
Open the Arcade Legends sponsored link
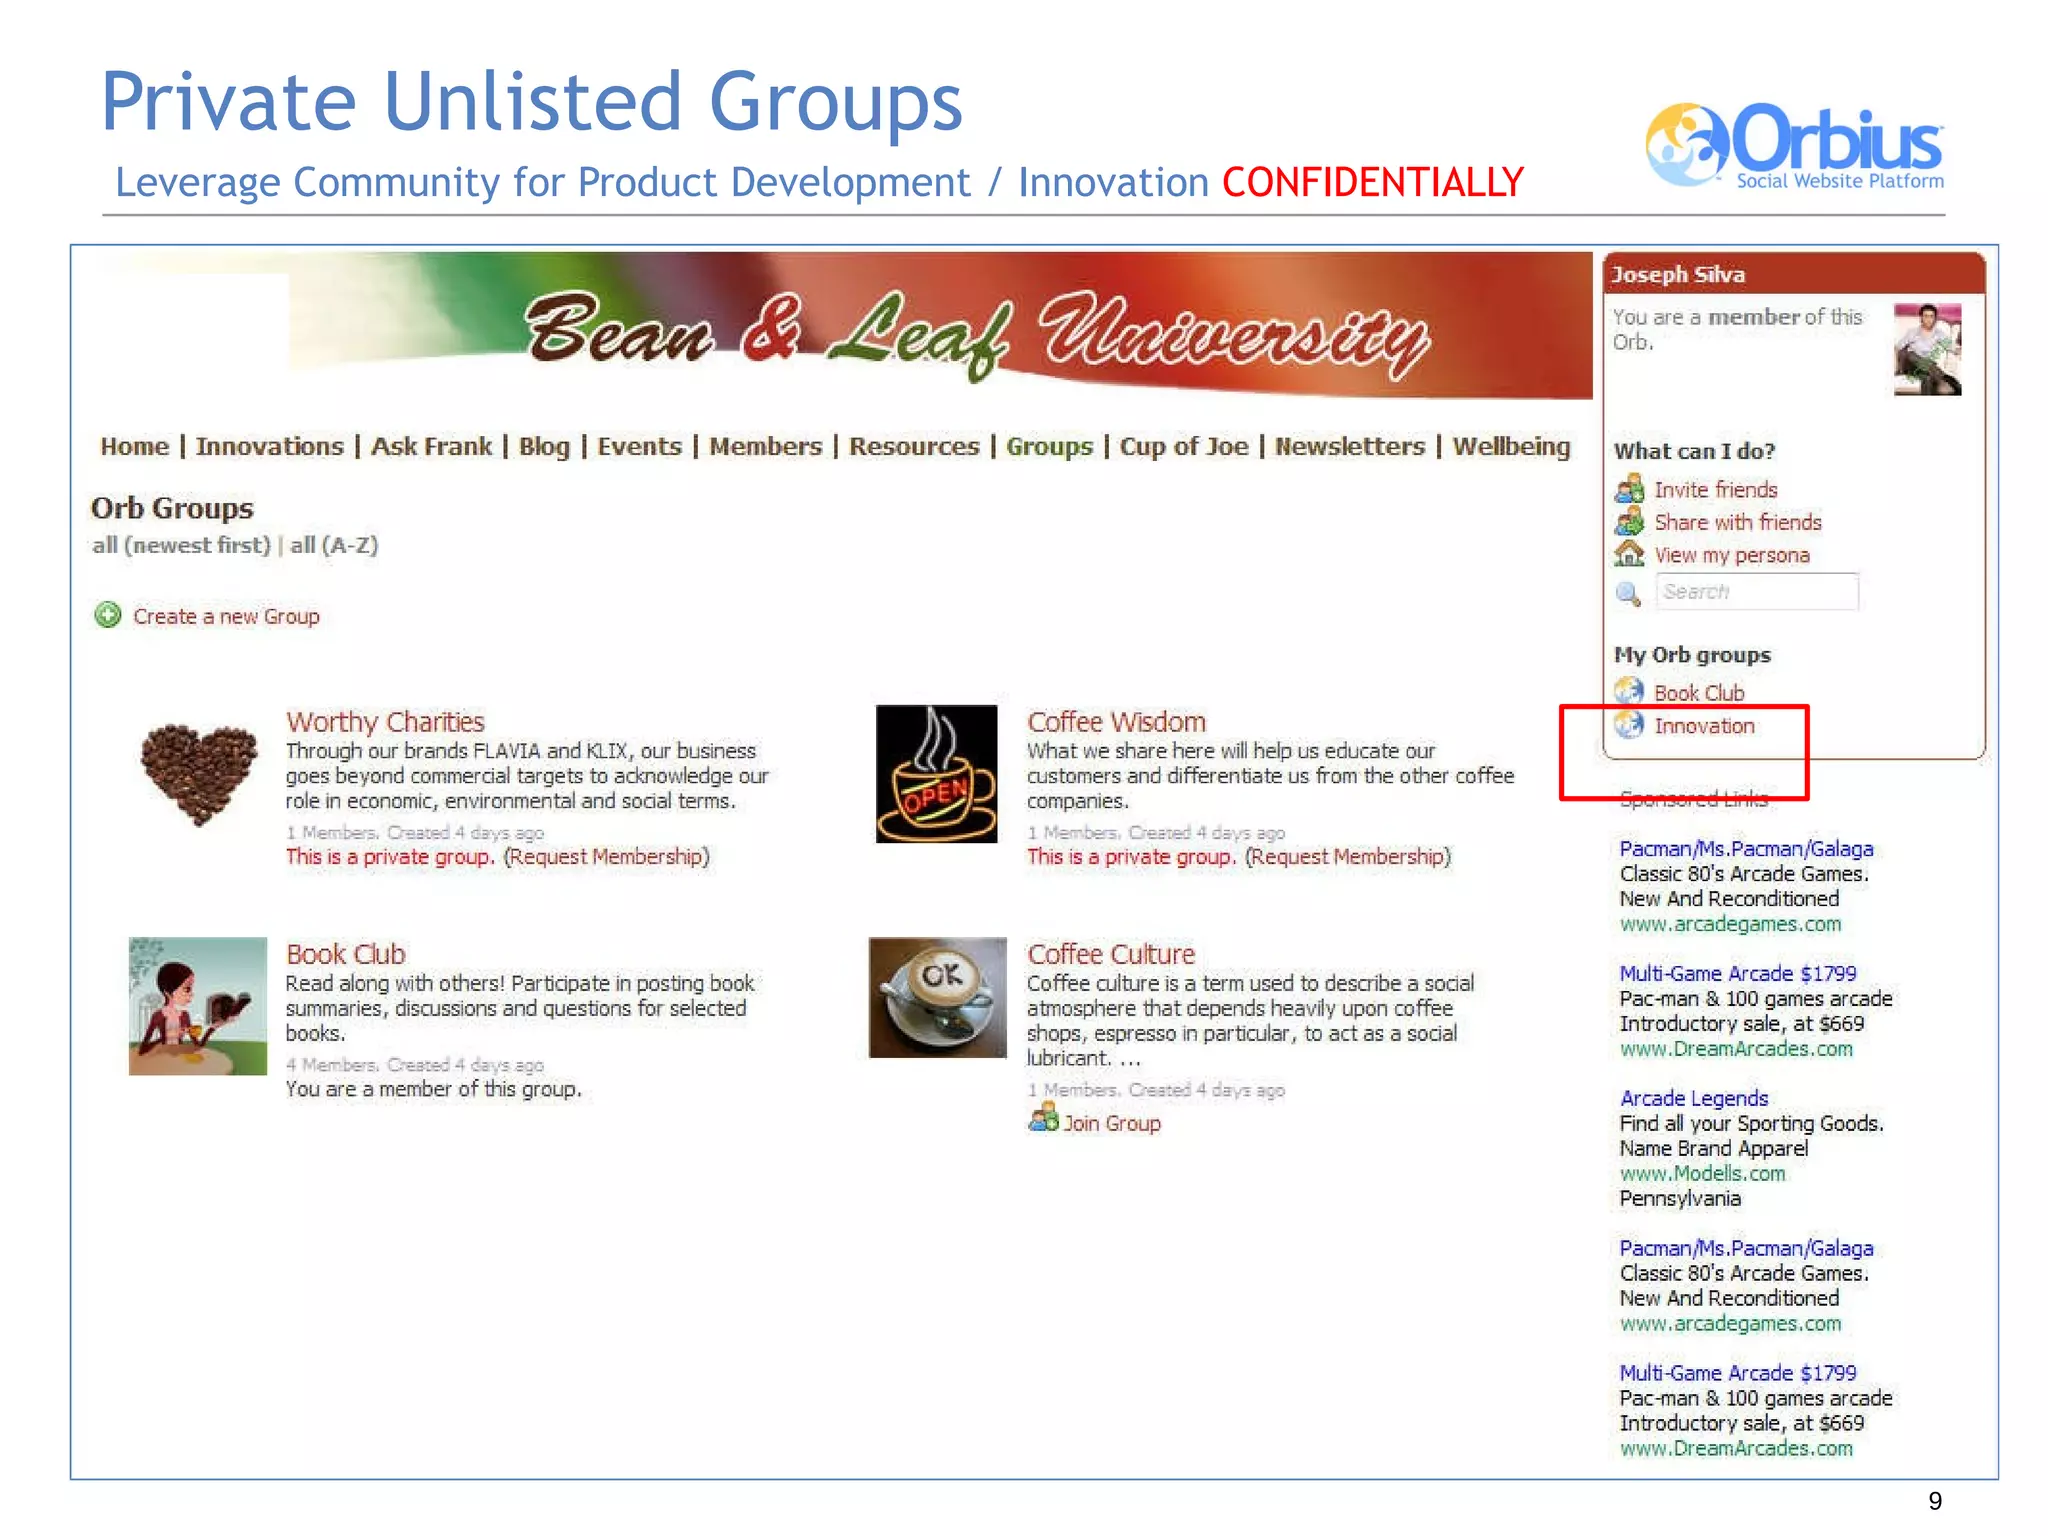click(x=1693, y=1098)
